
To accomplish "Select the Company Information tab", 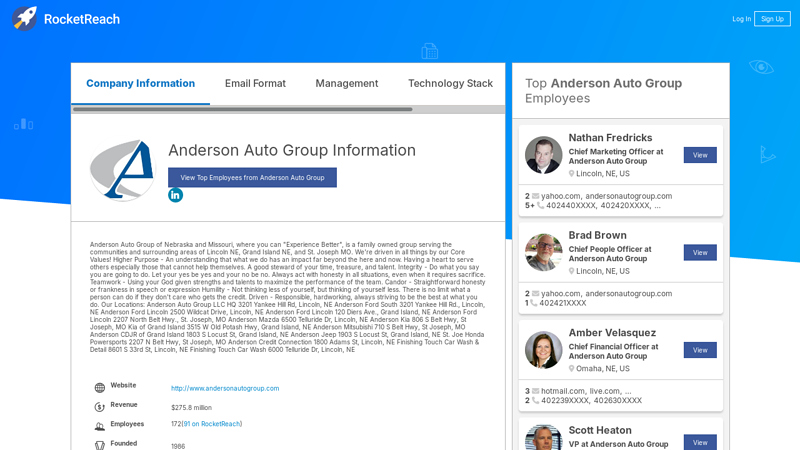I will pos(140,83).
